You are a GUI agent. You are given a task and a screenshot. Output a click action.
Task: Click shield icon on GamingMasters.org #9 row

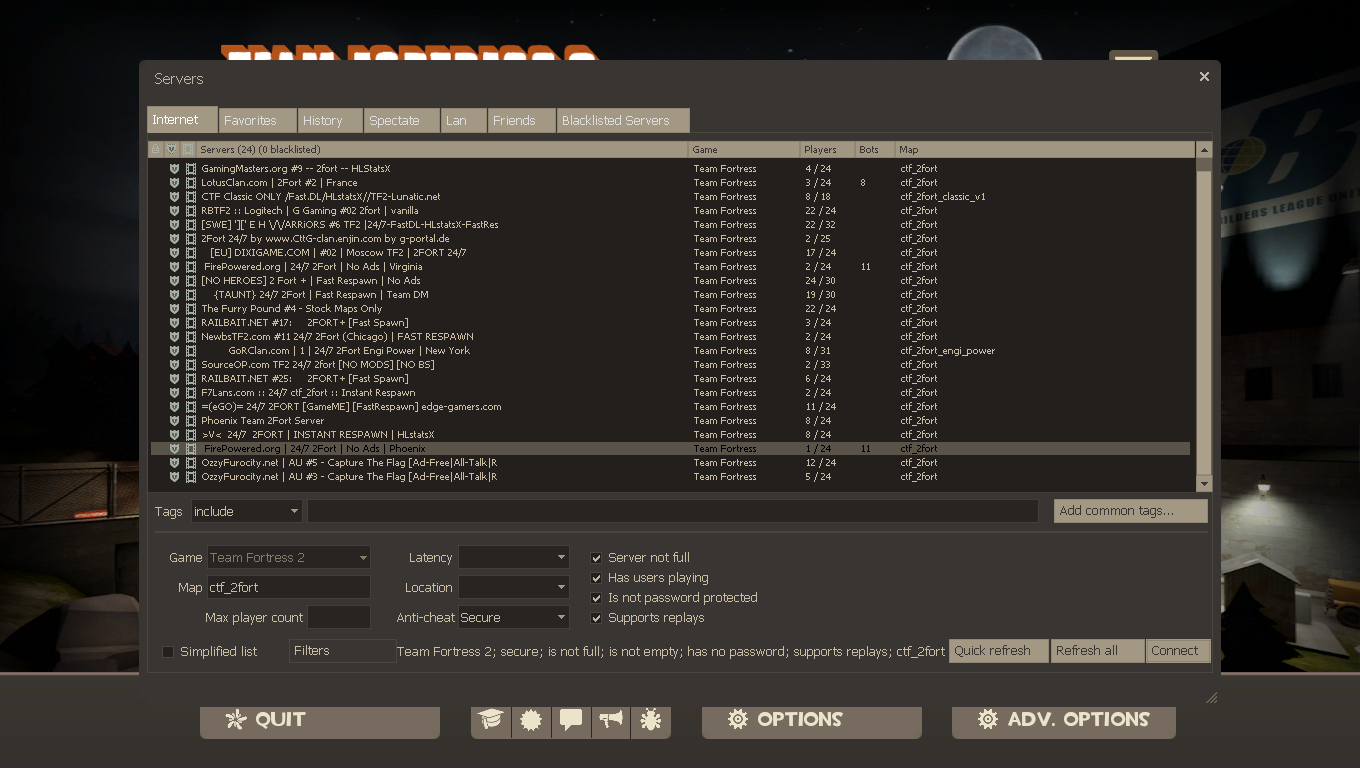click(x=174, y=169)
